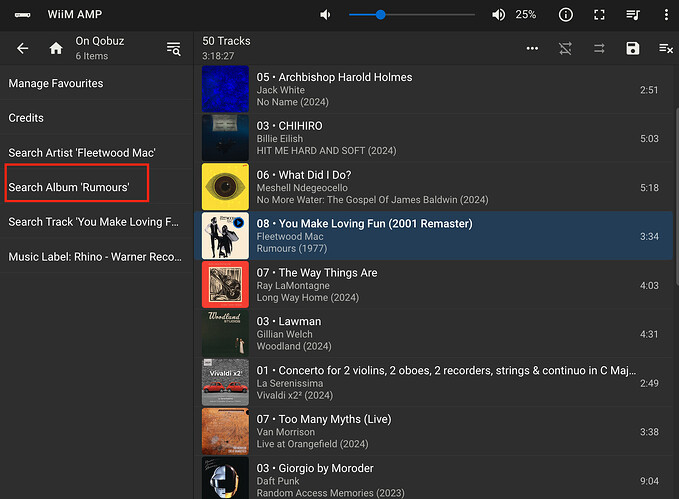Toggle repeat mode
This screenshot has height=499, width=679.
(599, 49)
